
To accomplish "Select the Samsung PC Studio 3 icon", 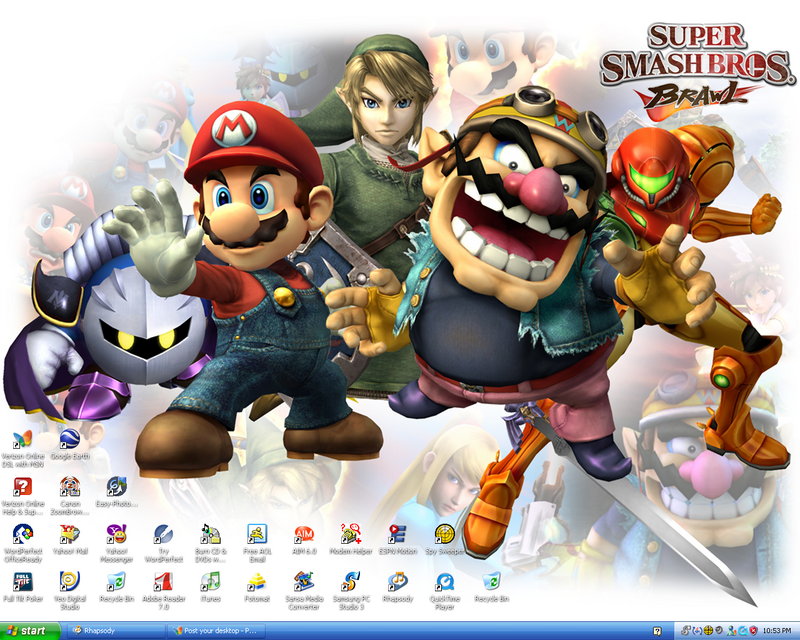I will [352, 591].
